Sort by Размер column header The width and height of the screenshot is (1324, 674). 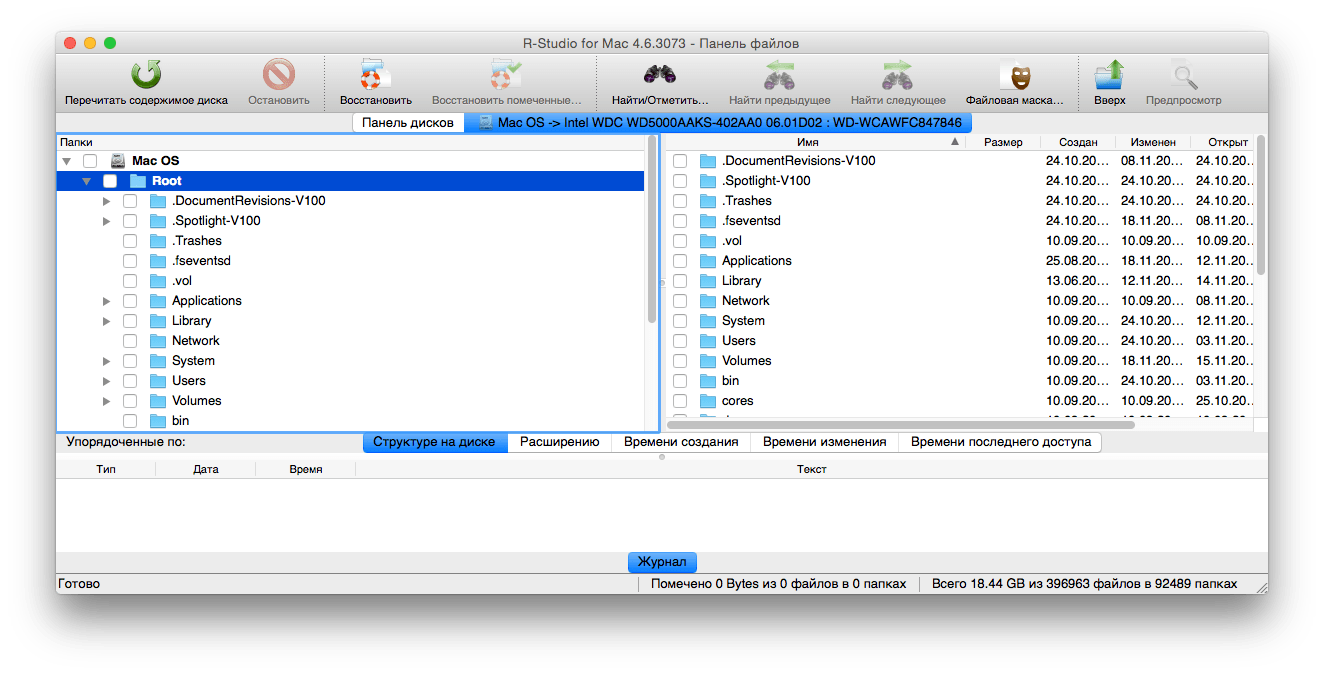click(1003, 142)
